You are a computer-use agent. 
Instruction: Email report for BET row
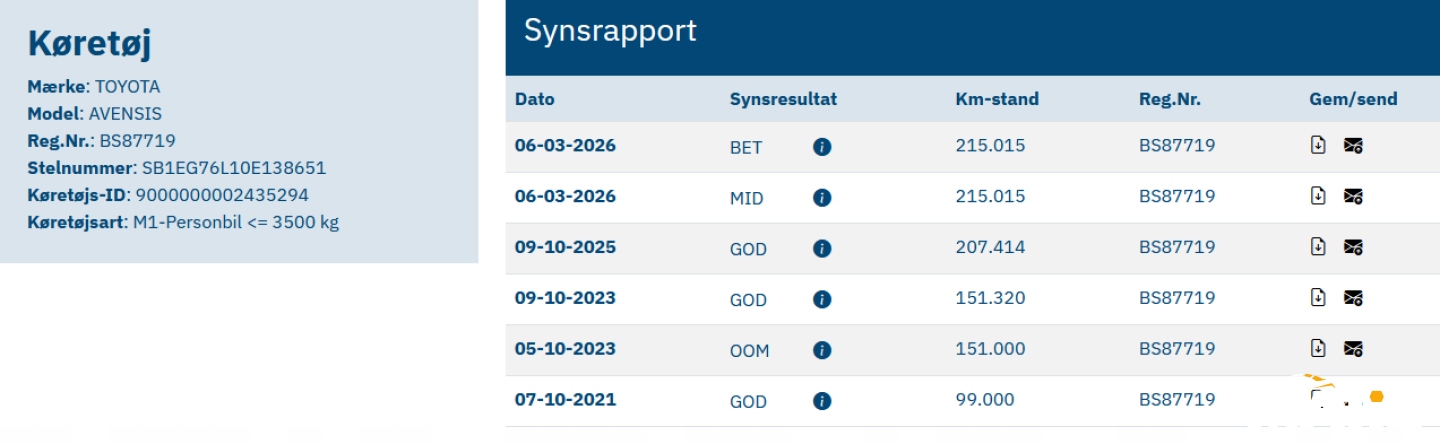point(1353,146)
